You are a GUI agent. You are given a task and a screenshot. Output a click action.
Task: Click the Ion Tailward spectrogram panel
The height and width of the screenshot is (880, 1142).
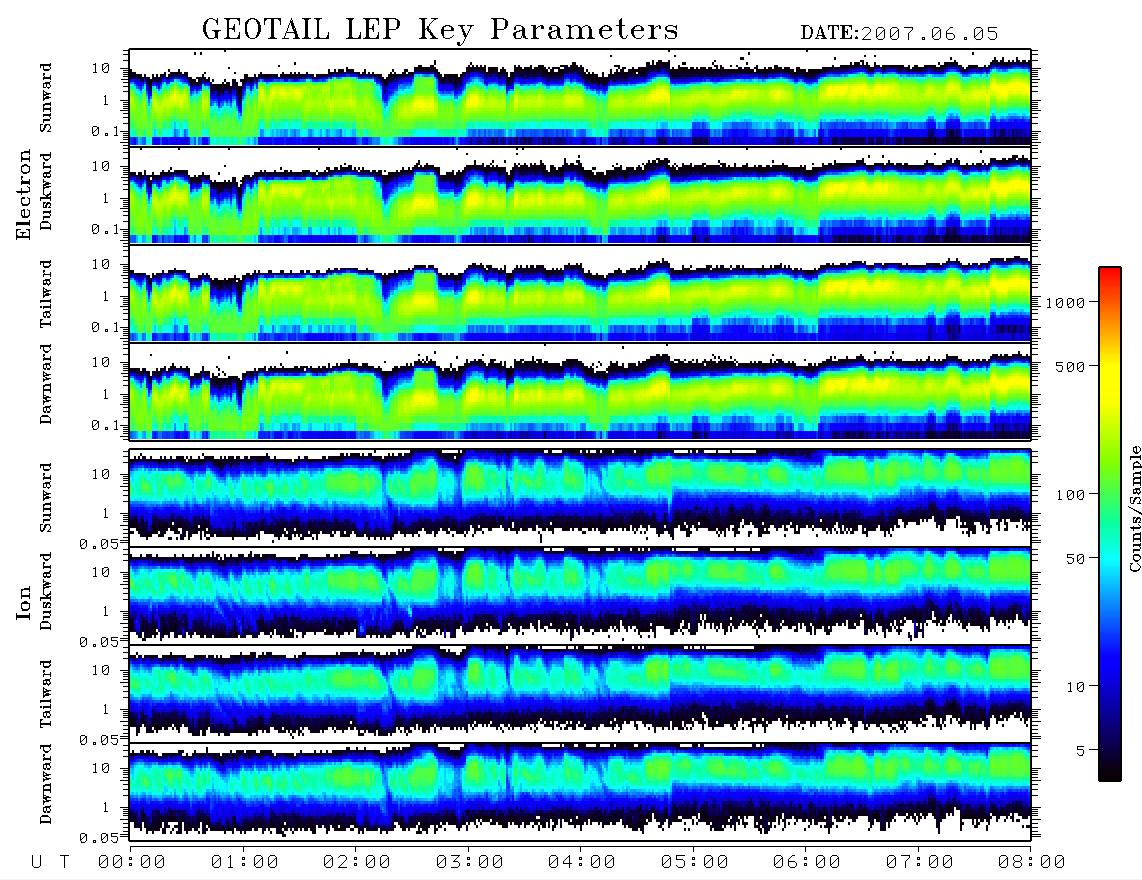click(580, 694)
